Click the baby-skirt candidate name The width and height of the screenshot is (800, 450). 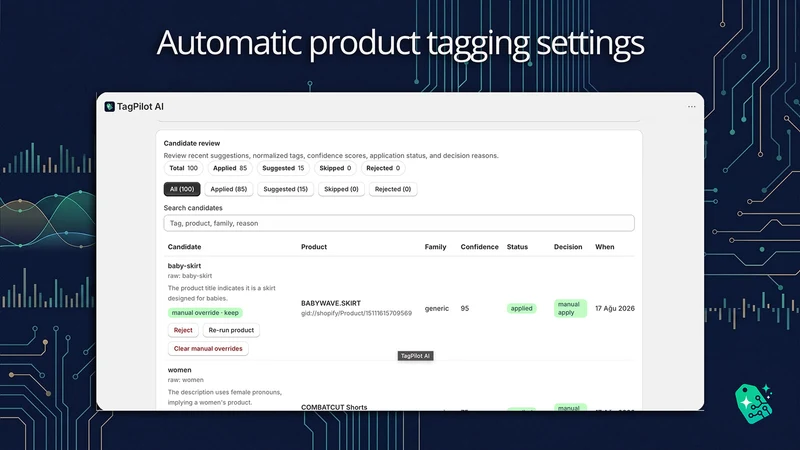point(184,266)
